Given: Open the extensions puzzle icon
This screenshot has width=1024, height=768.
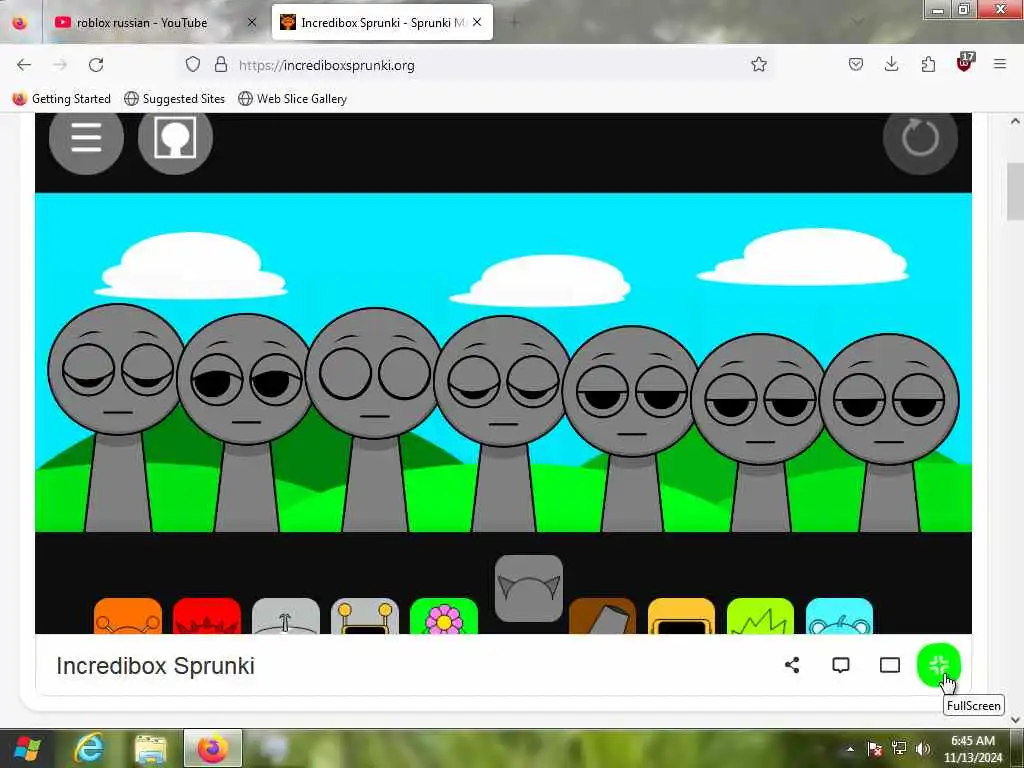Looking at the screenshot, I should (x=928, y=65).
